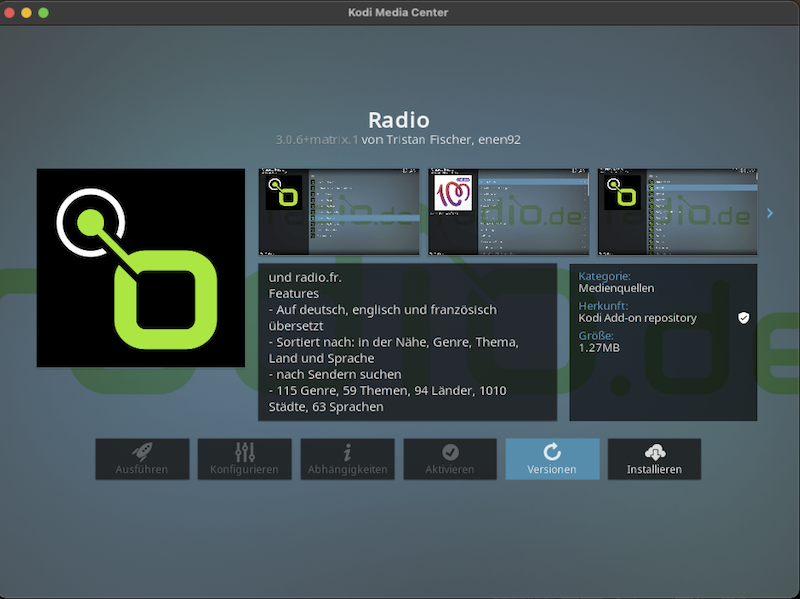
Task: Click the "1.27MB" size value
Action: tap(599, 347)
